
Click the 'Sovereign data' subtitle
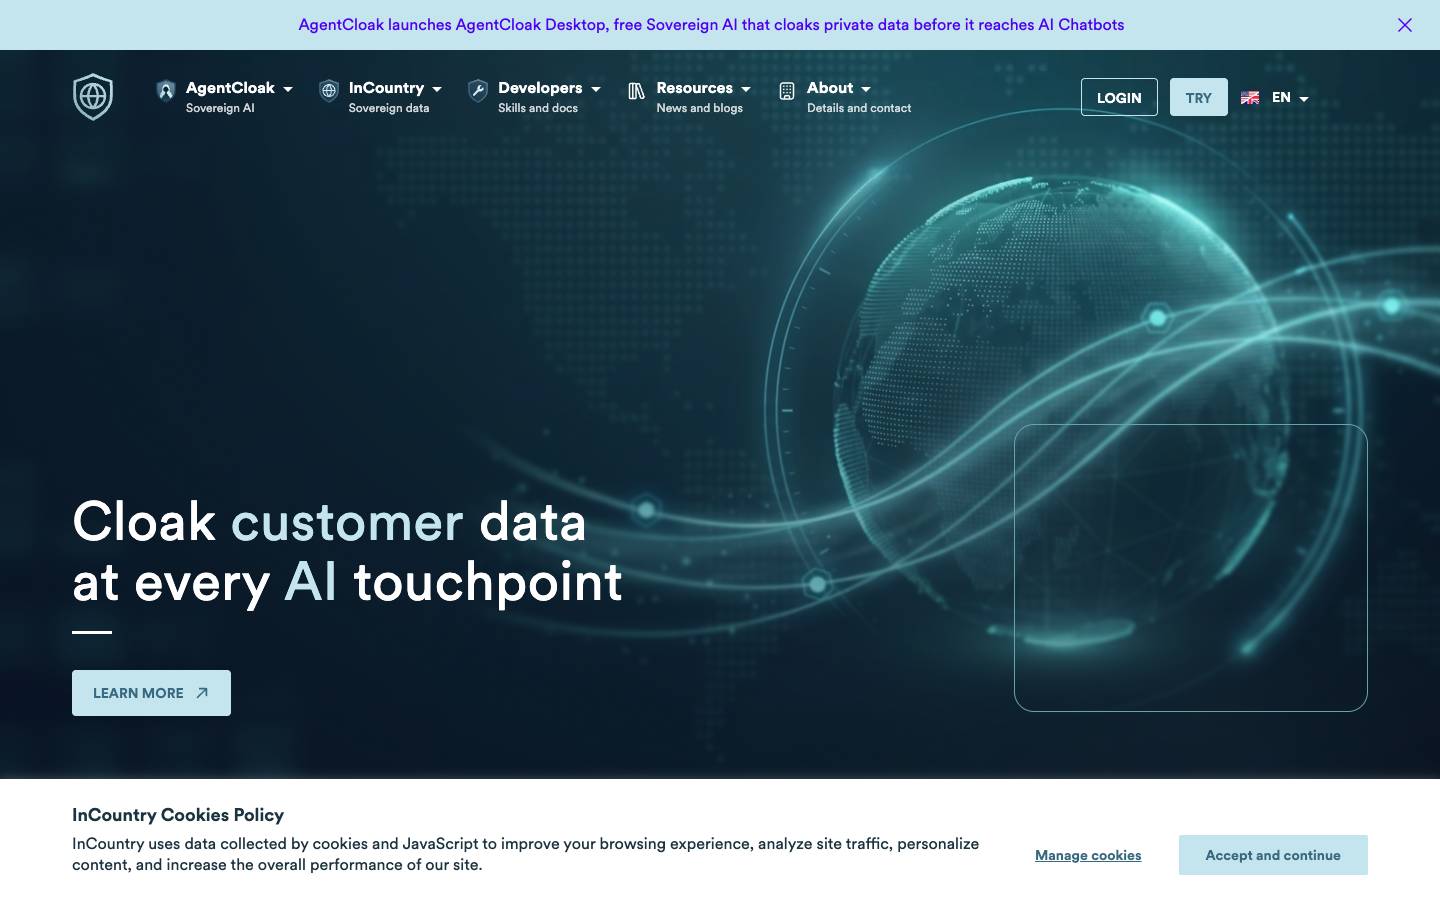[388, 108]
